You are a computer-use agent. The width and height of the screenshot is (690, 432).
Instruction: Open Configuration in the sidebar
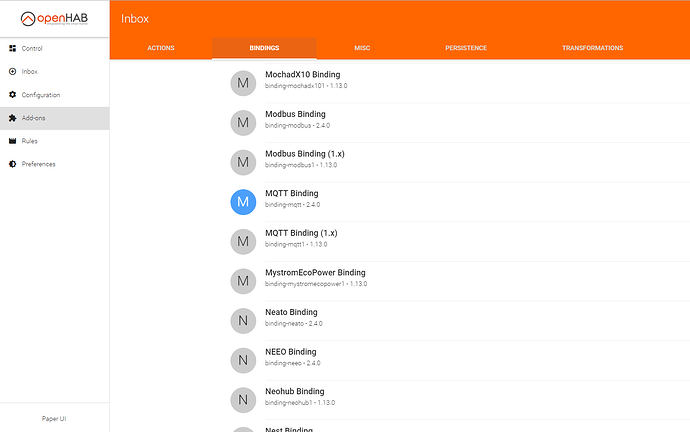40,95
